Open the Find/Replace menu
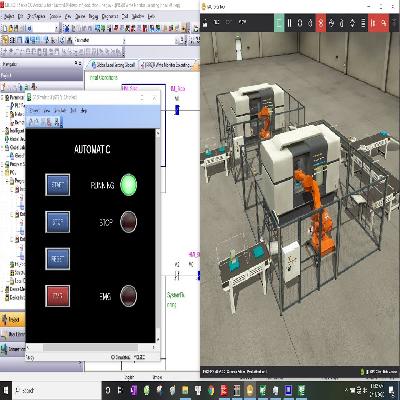 (x=36, y=16)
